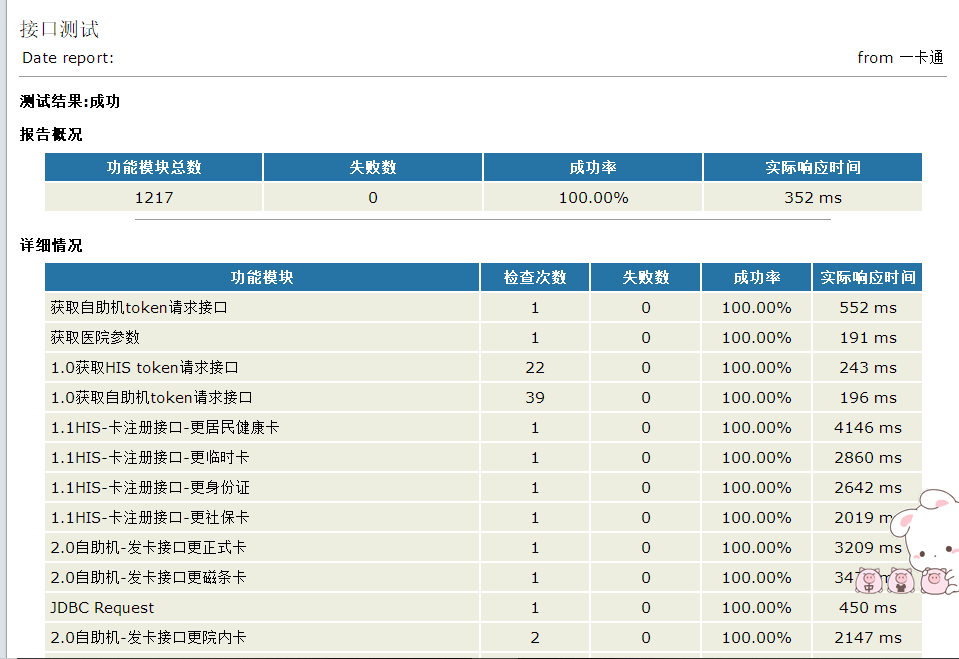Click check count 1 in 更身份证 row
Screen dimensions: 959x659
pyautogui.click(x=535, y=487)
